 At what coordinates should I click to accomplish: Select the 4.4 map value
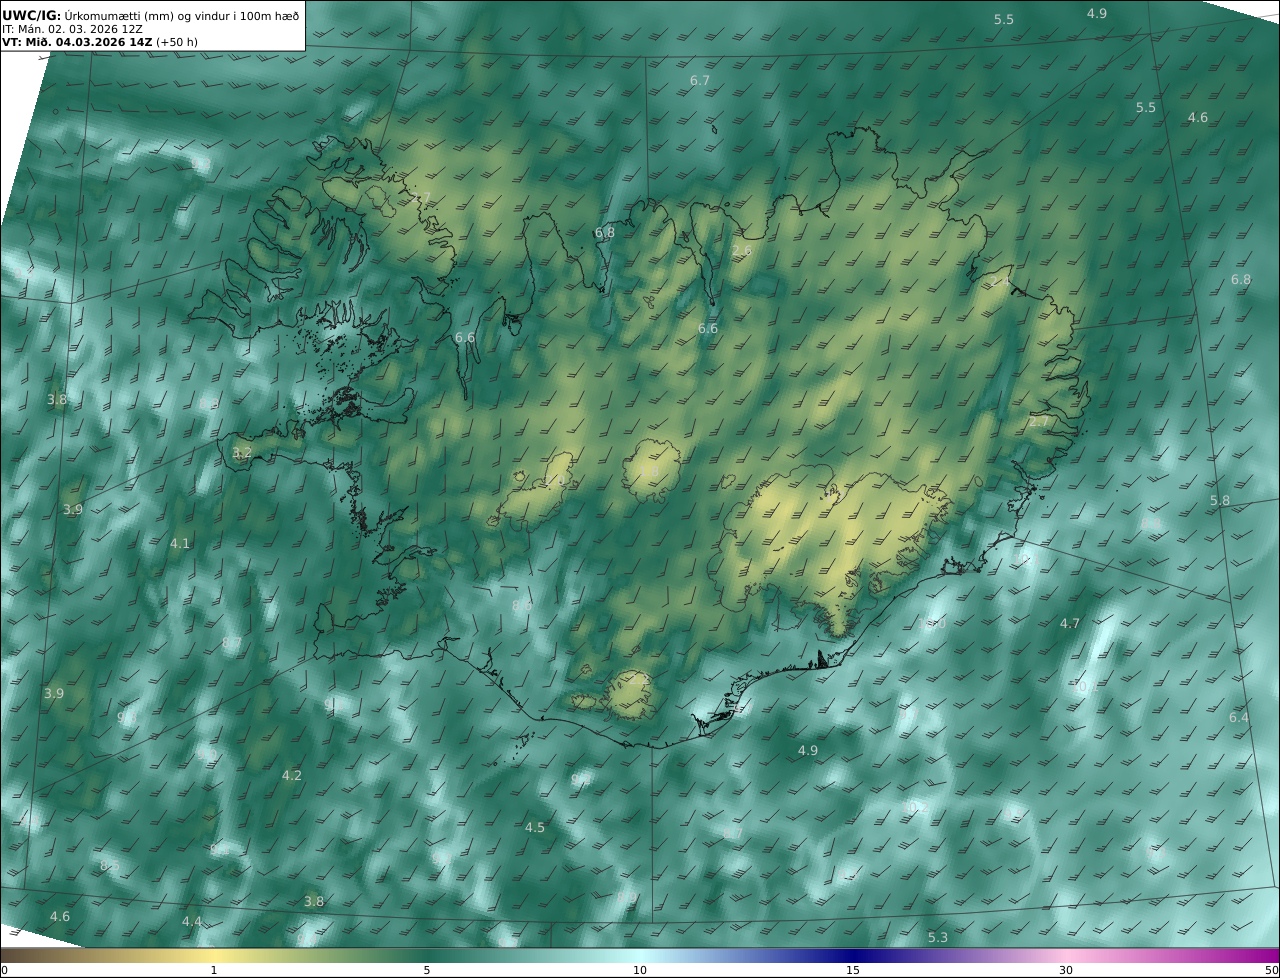point(192,921)
